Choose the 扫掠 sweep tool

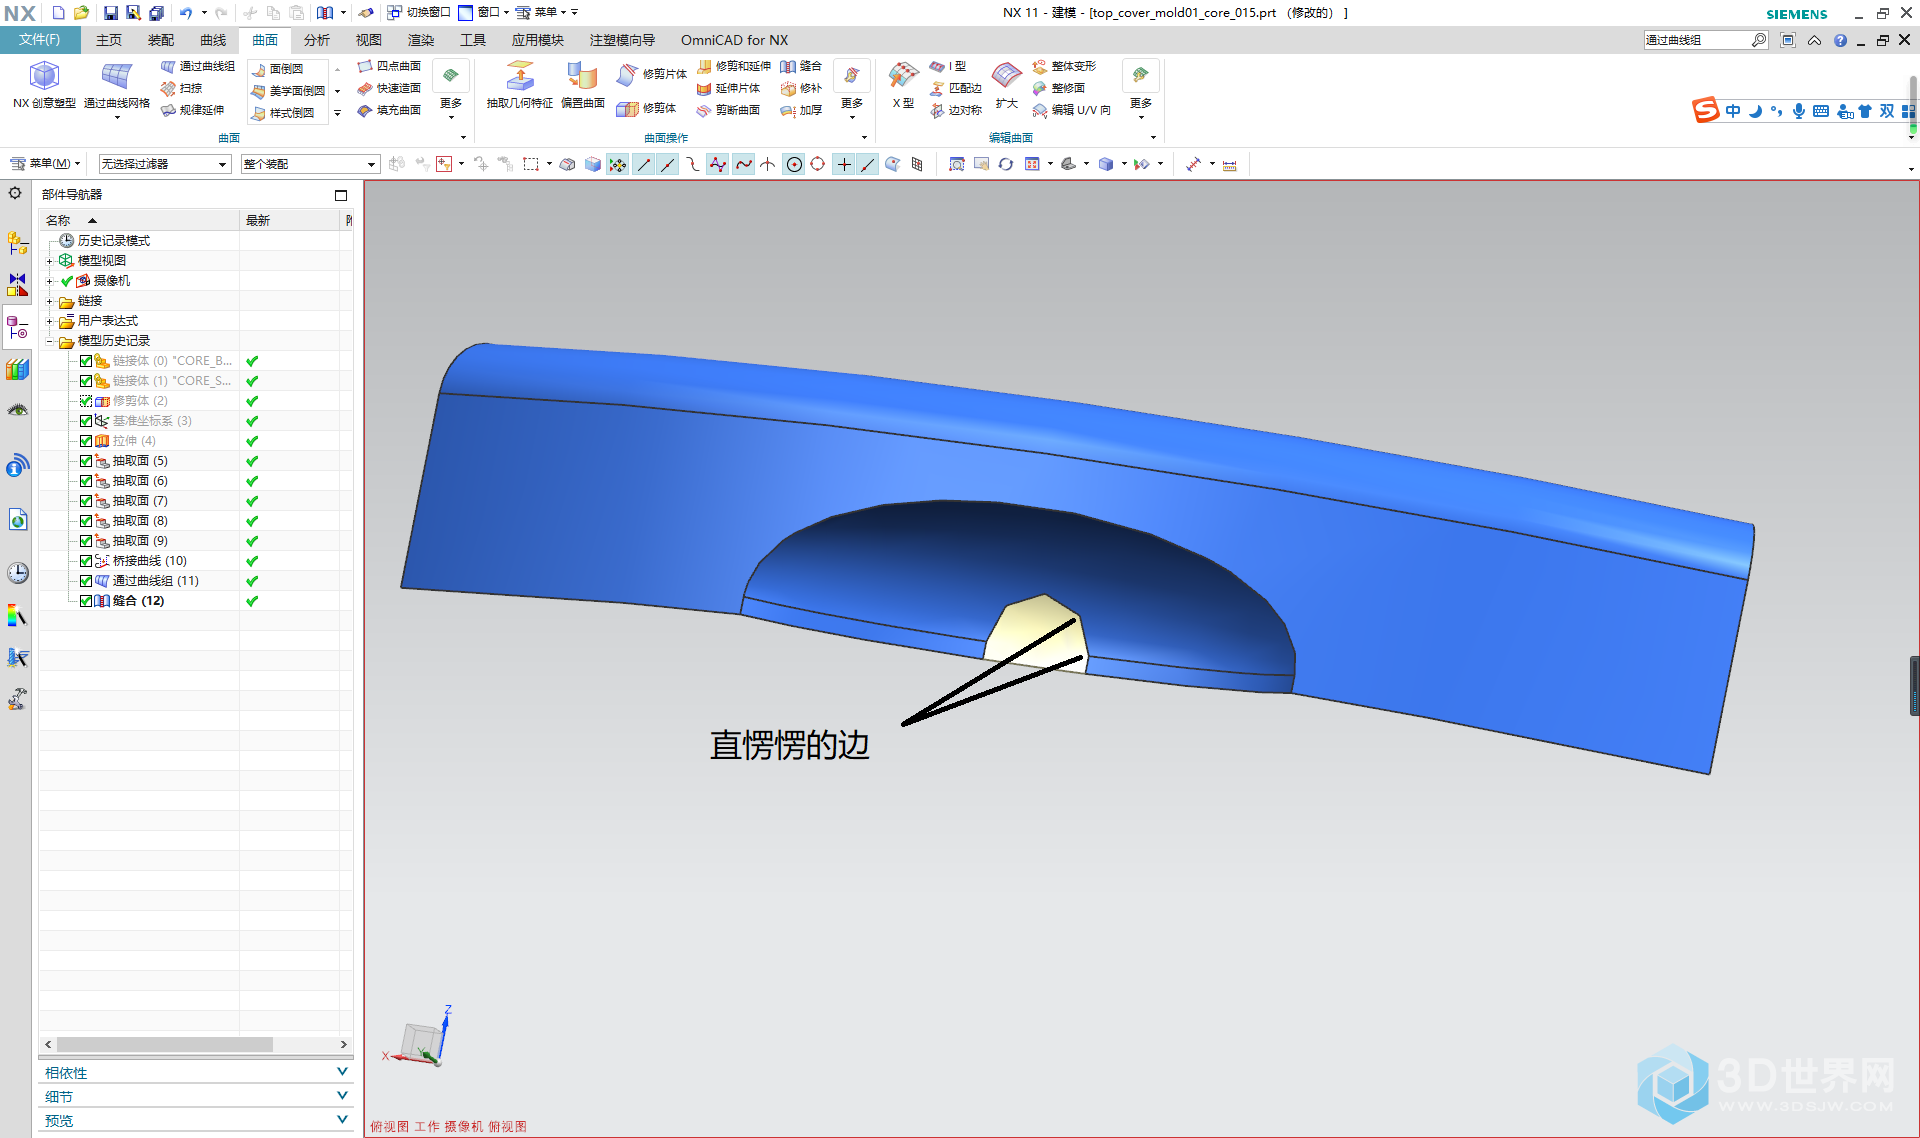[x=181, y=88]
